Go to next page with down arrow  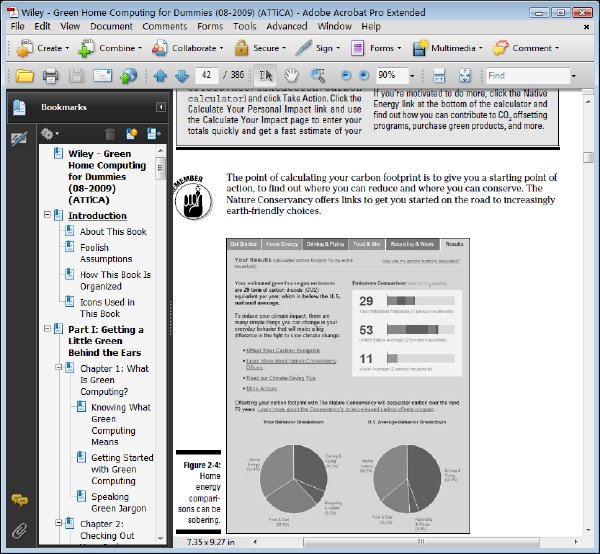(182, 76)
